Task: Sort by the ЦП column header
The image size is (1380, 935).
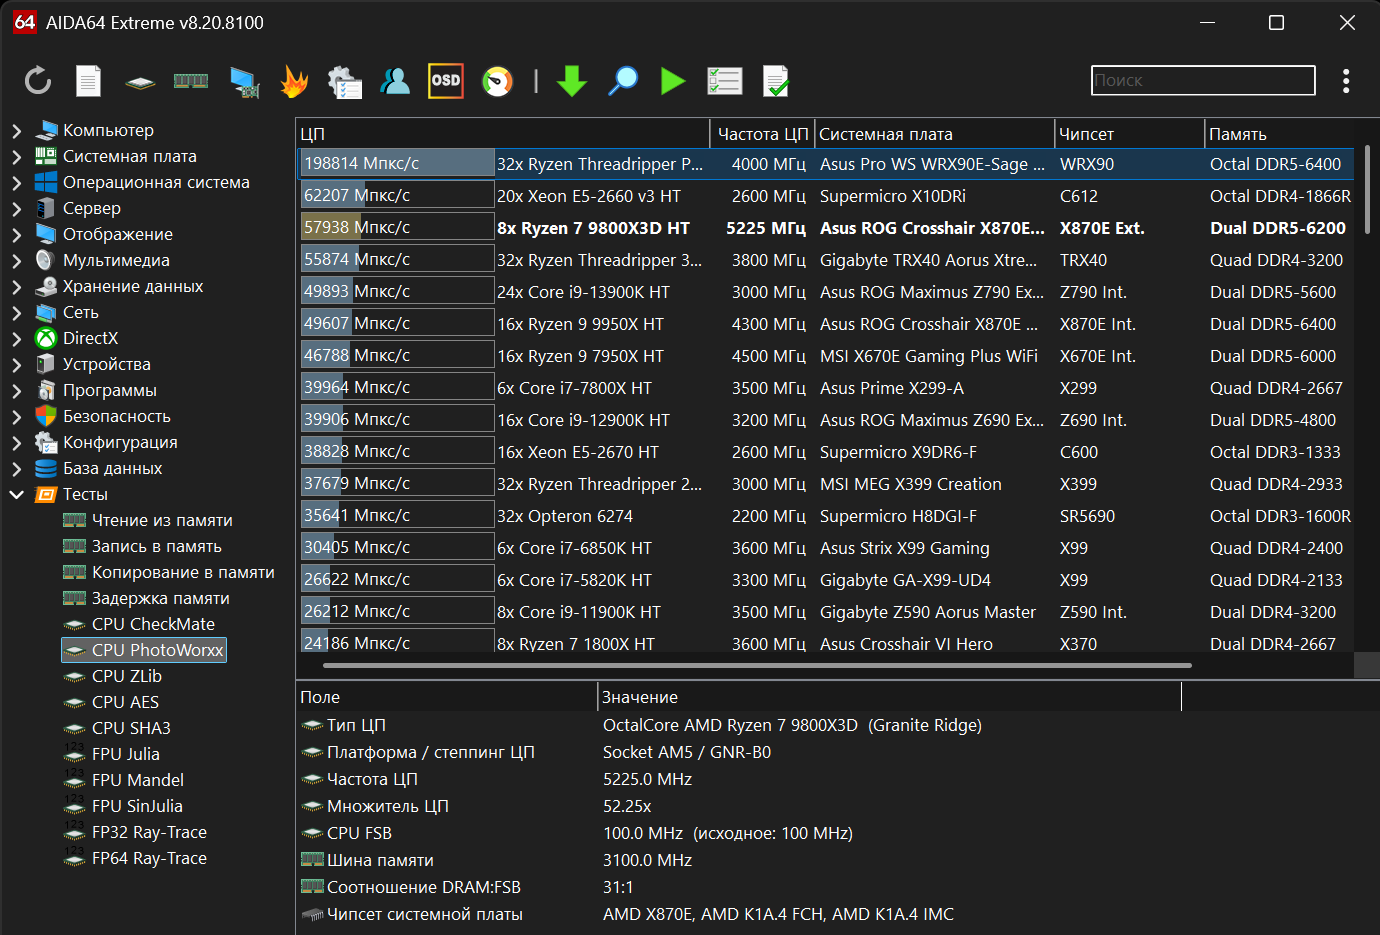Action: tap(503, 134)
